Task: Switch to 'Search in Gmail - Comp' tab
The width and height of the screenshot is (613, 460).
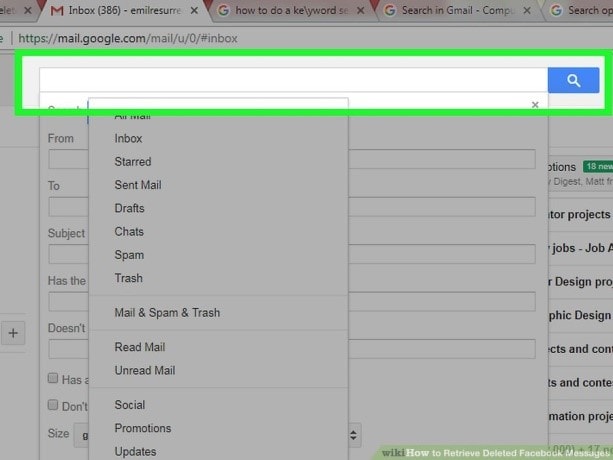Action: [457, 11]
